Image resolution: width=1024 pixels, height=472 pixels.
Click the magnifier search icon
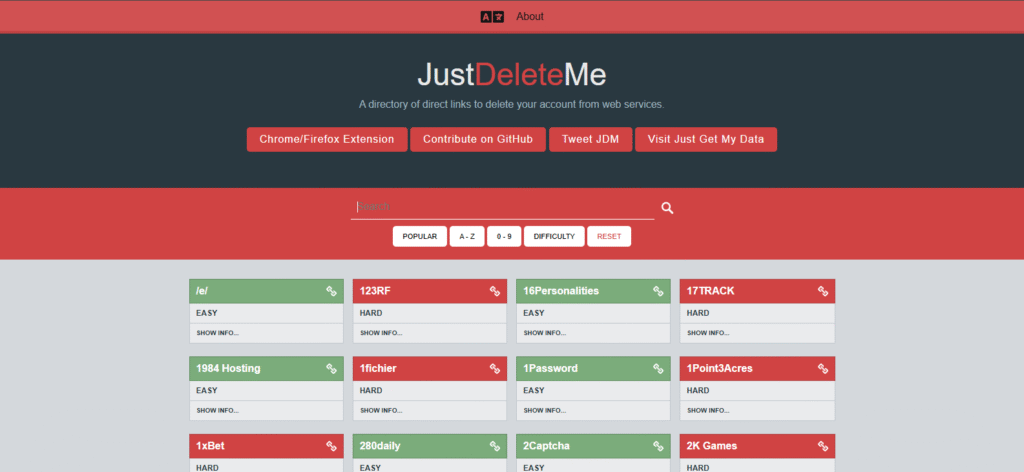pos(667,208)
